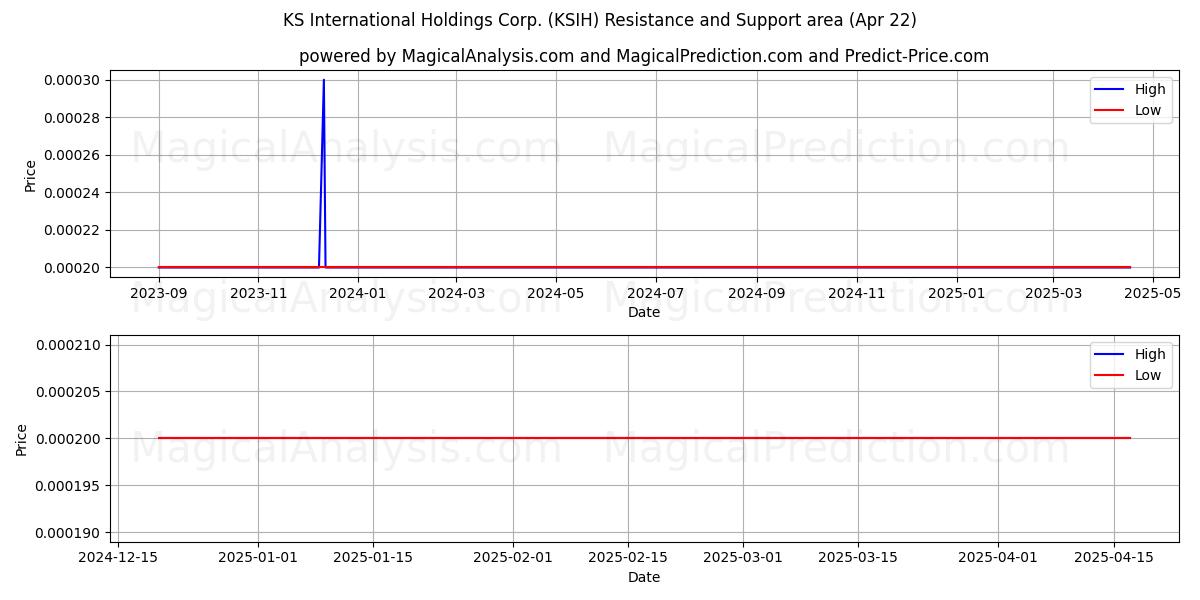The height and width of the screenshot is (600, 1200).
Task: Click the 0.00028 y-axis label
Action: (x=74, y=118)
